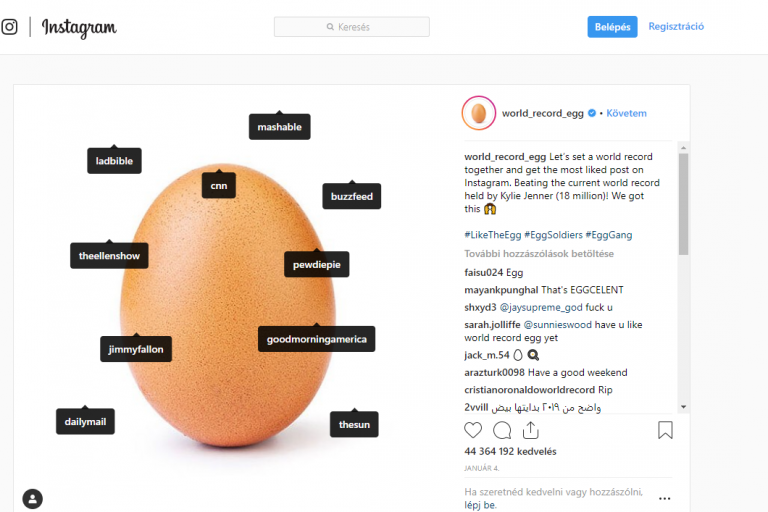Viewport: 768px width, 512px height.
Task: Click the Belépés login button
Action: 612,27
